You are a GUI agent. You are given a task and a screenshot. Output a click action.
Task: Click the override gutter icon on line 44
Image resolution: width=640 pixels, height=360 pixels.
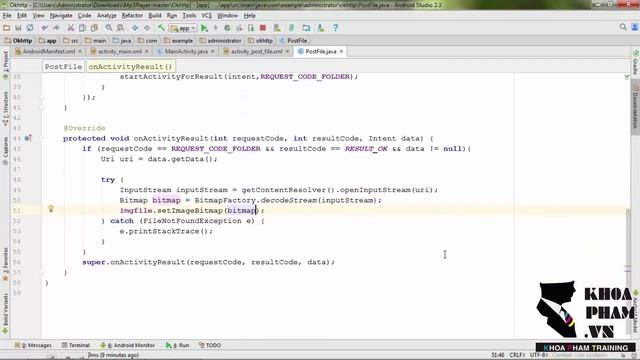point(28,138)
